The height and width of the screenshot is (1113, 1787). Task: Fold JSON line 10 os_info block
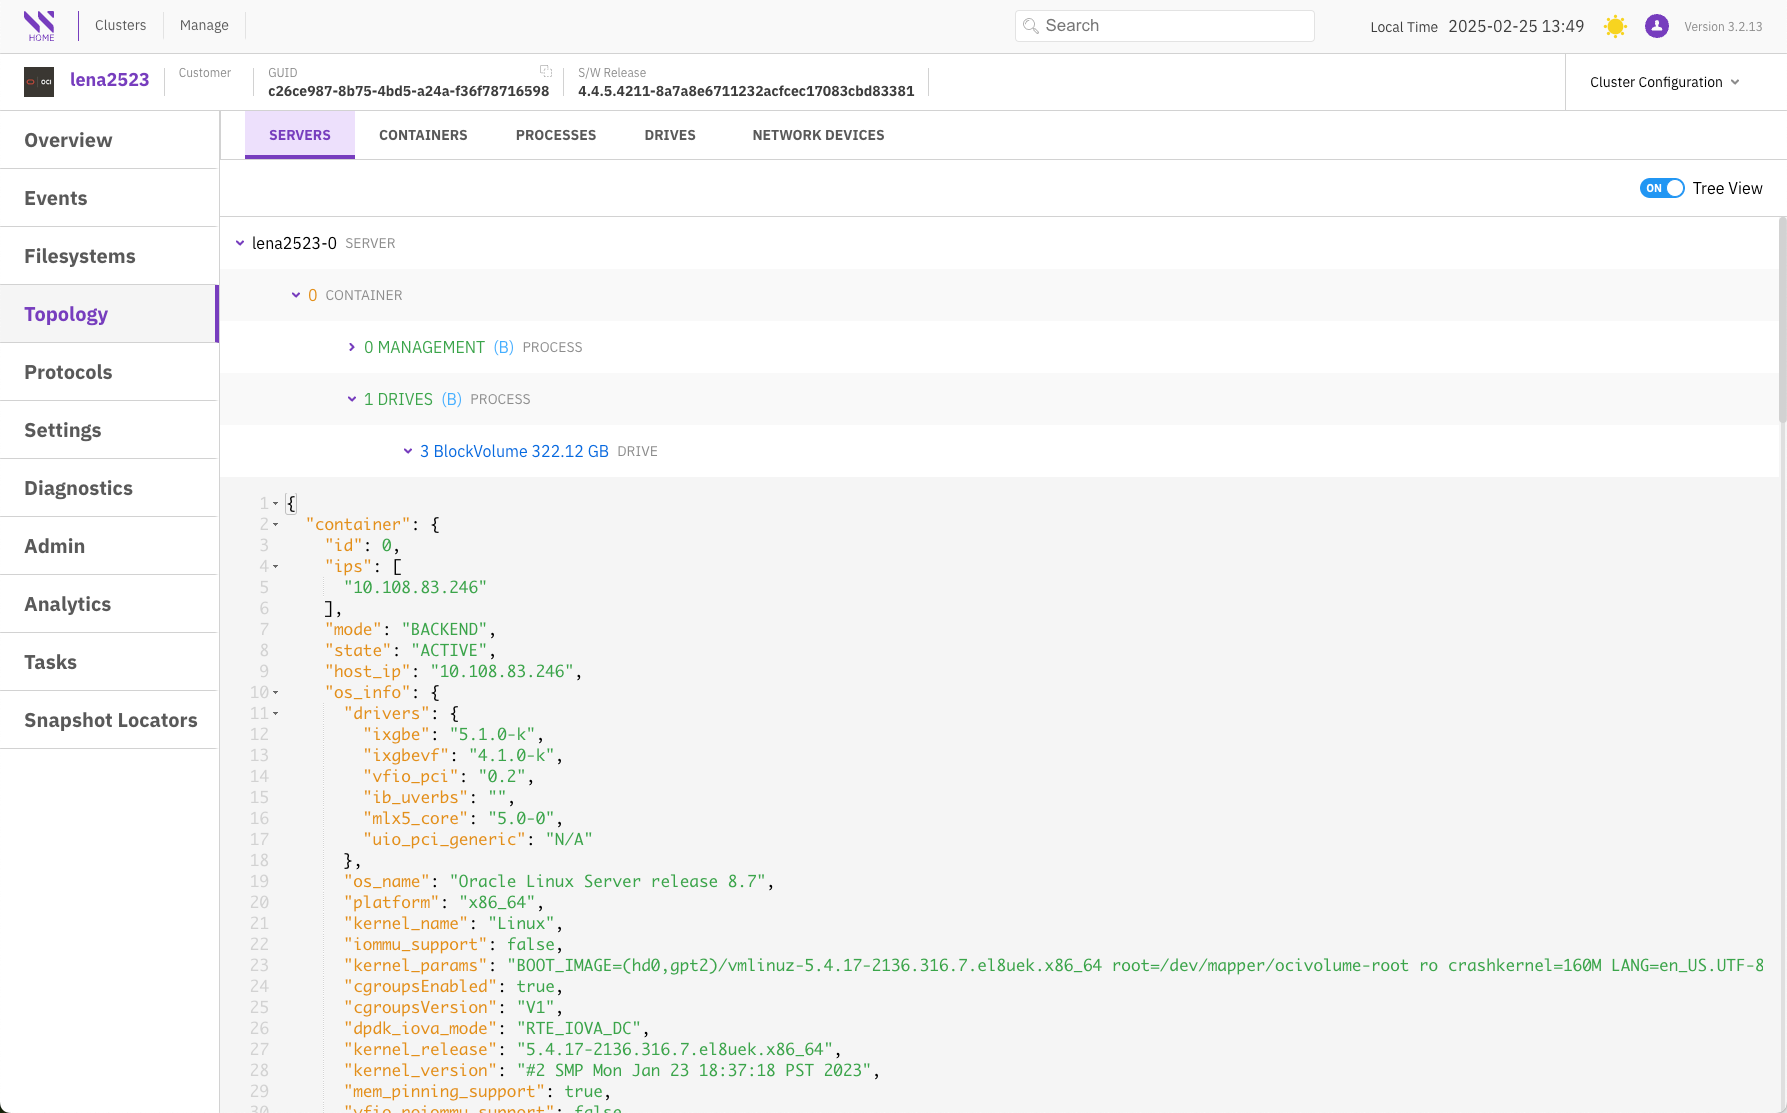[x=276, y=693]
